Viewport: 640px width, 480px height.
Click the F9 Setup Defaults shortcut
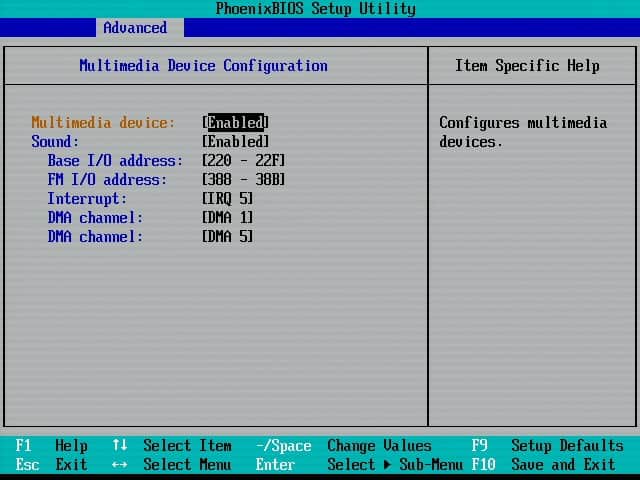coord(547,446)
